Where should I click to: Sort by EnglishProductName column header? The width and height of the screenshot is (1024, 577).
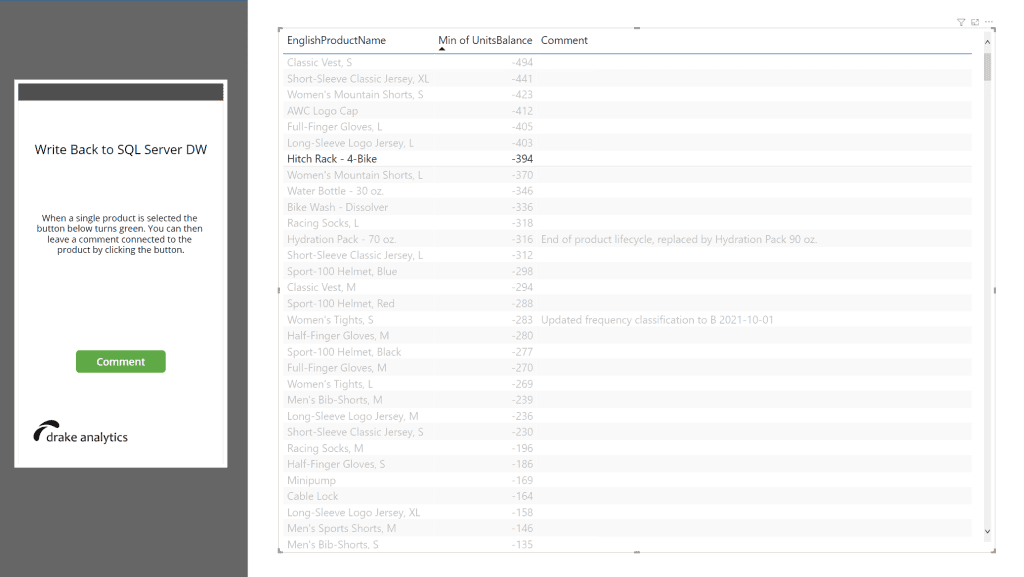(x=336, y=40)
